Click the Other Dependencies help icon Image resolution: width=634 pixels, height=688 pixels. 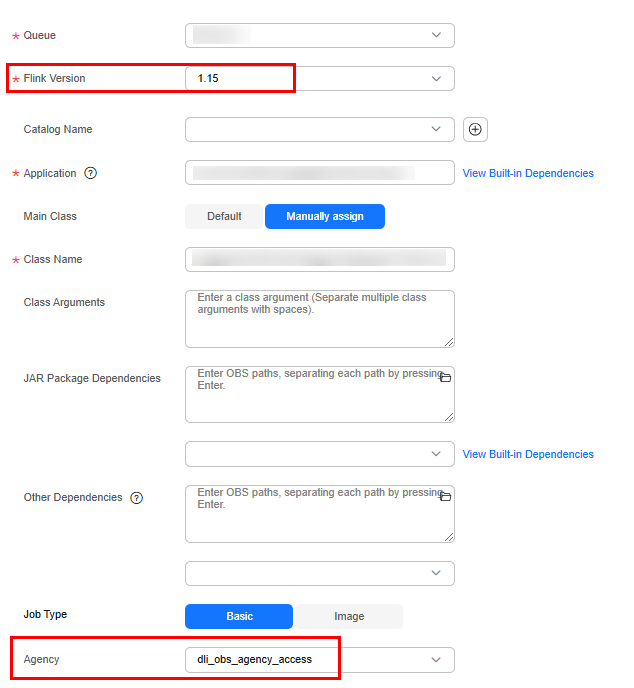(137, 497)
